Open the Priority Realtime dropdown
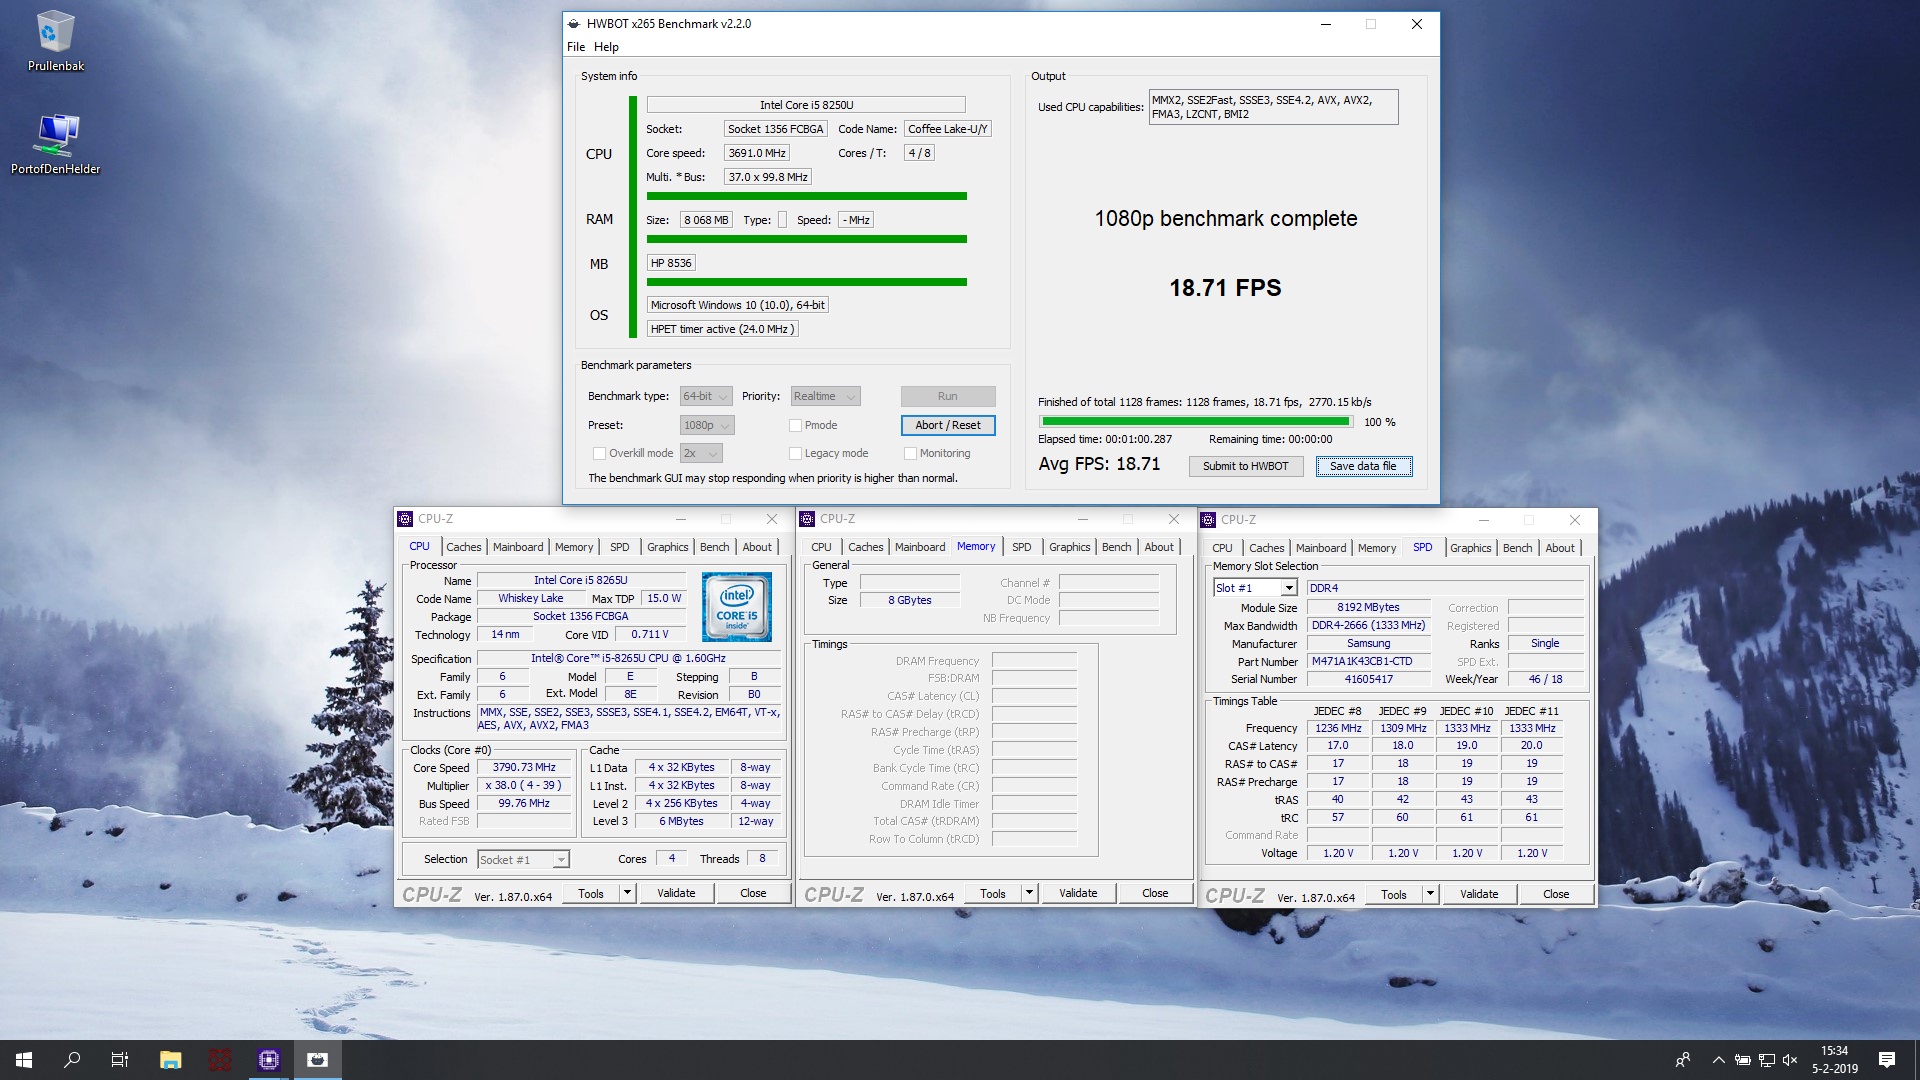Screen dimensions: 1920x1080 (825, 397)
